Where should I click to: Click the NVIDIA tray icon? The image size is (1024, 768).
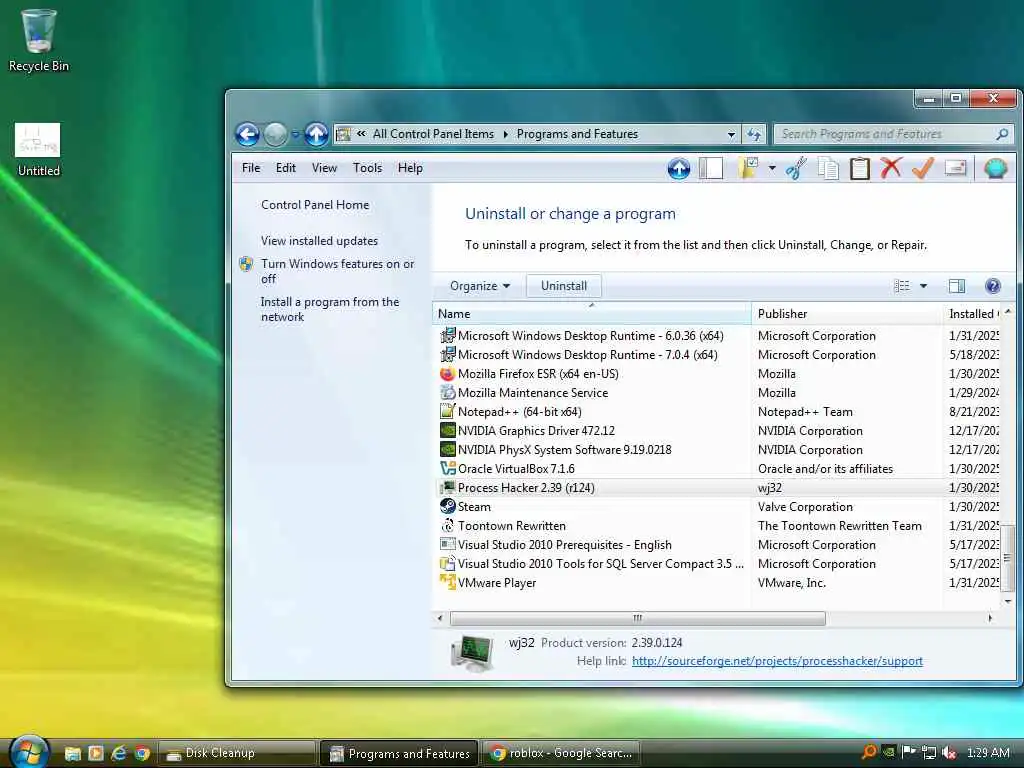coord(888,752)
